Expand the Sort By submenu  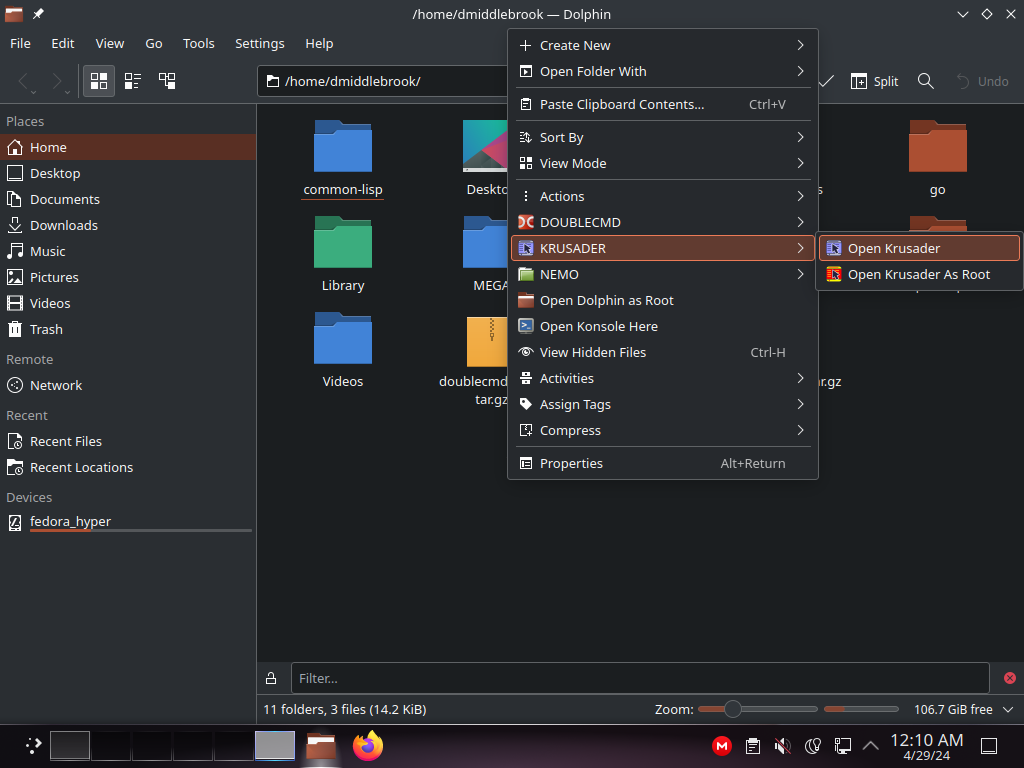tap(662, 137)
